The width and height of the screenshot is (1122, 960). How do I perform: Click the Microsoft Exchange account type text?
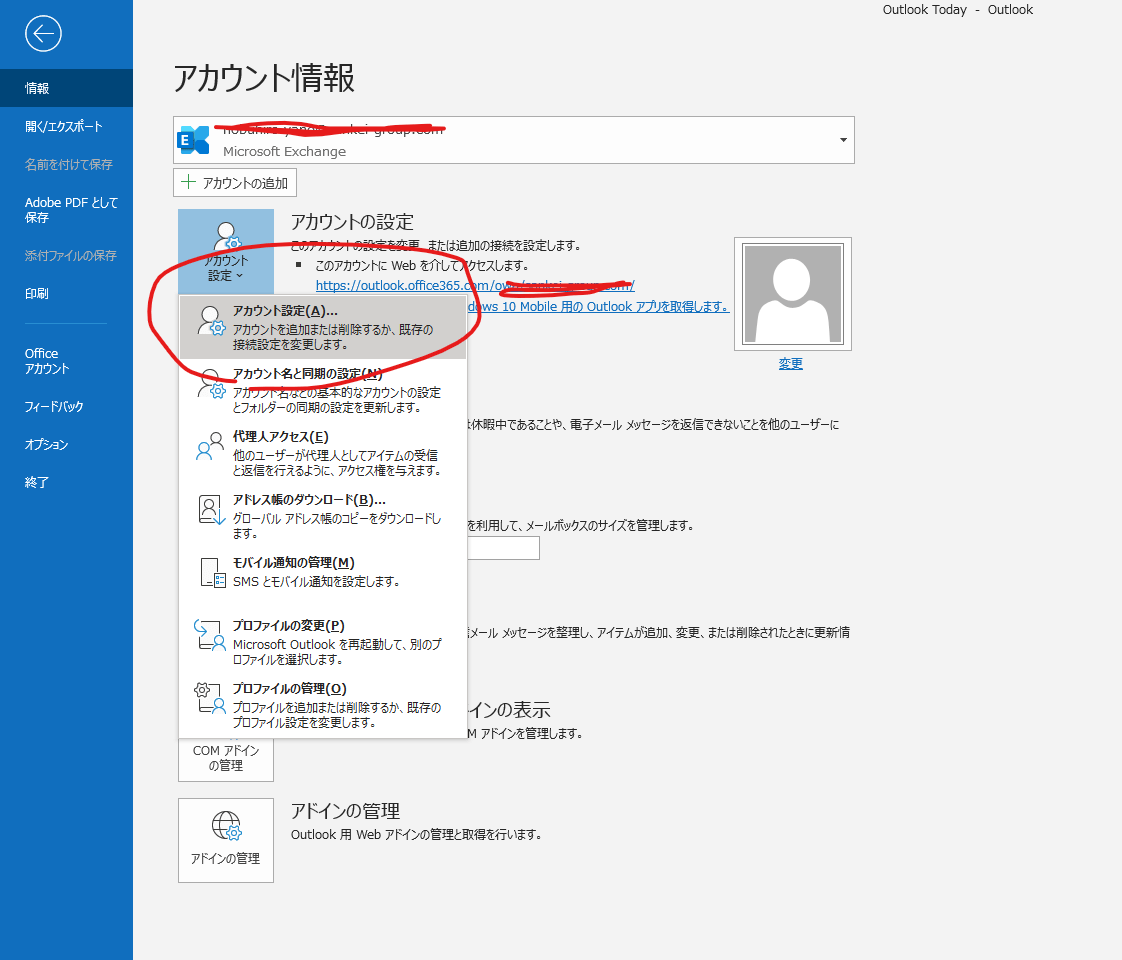(284, 152)
